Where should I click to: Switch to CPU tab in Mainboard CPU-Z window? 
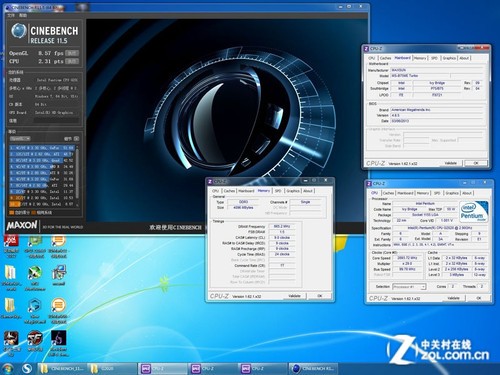pos(372,58)
